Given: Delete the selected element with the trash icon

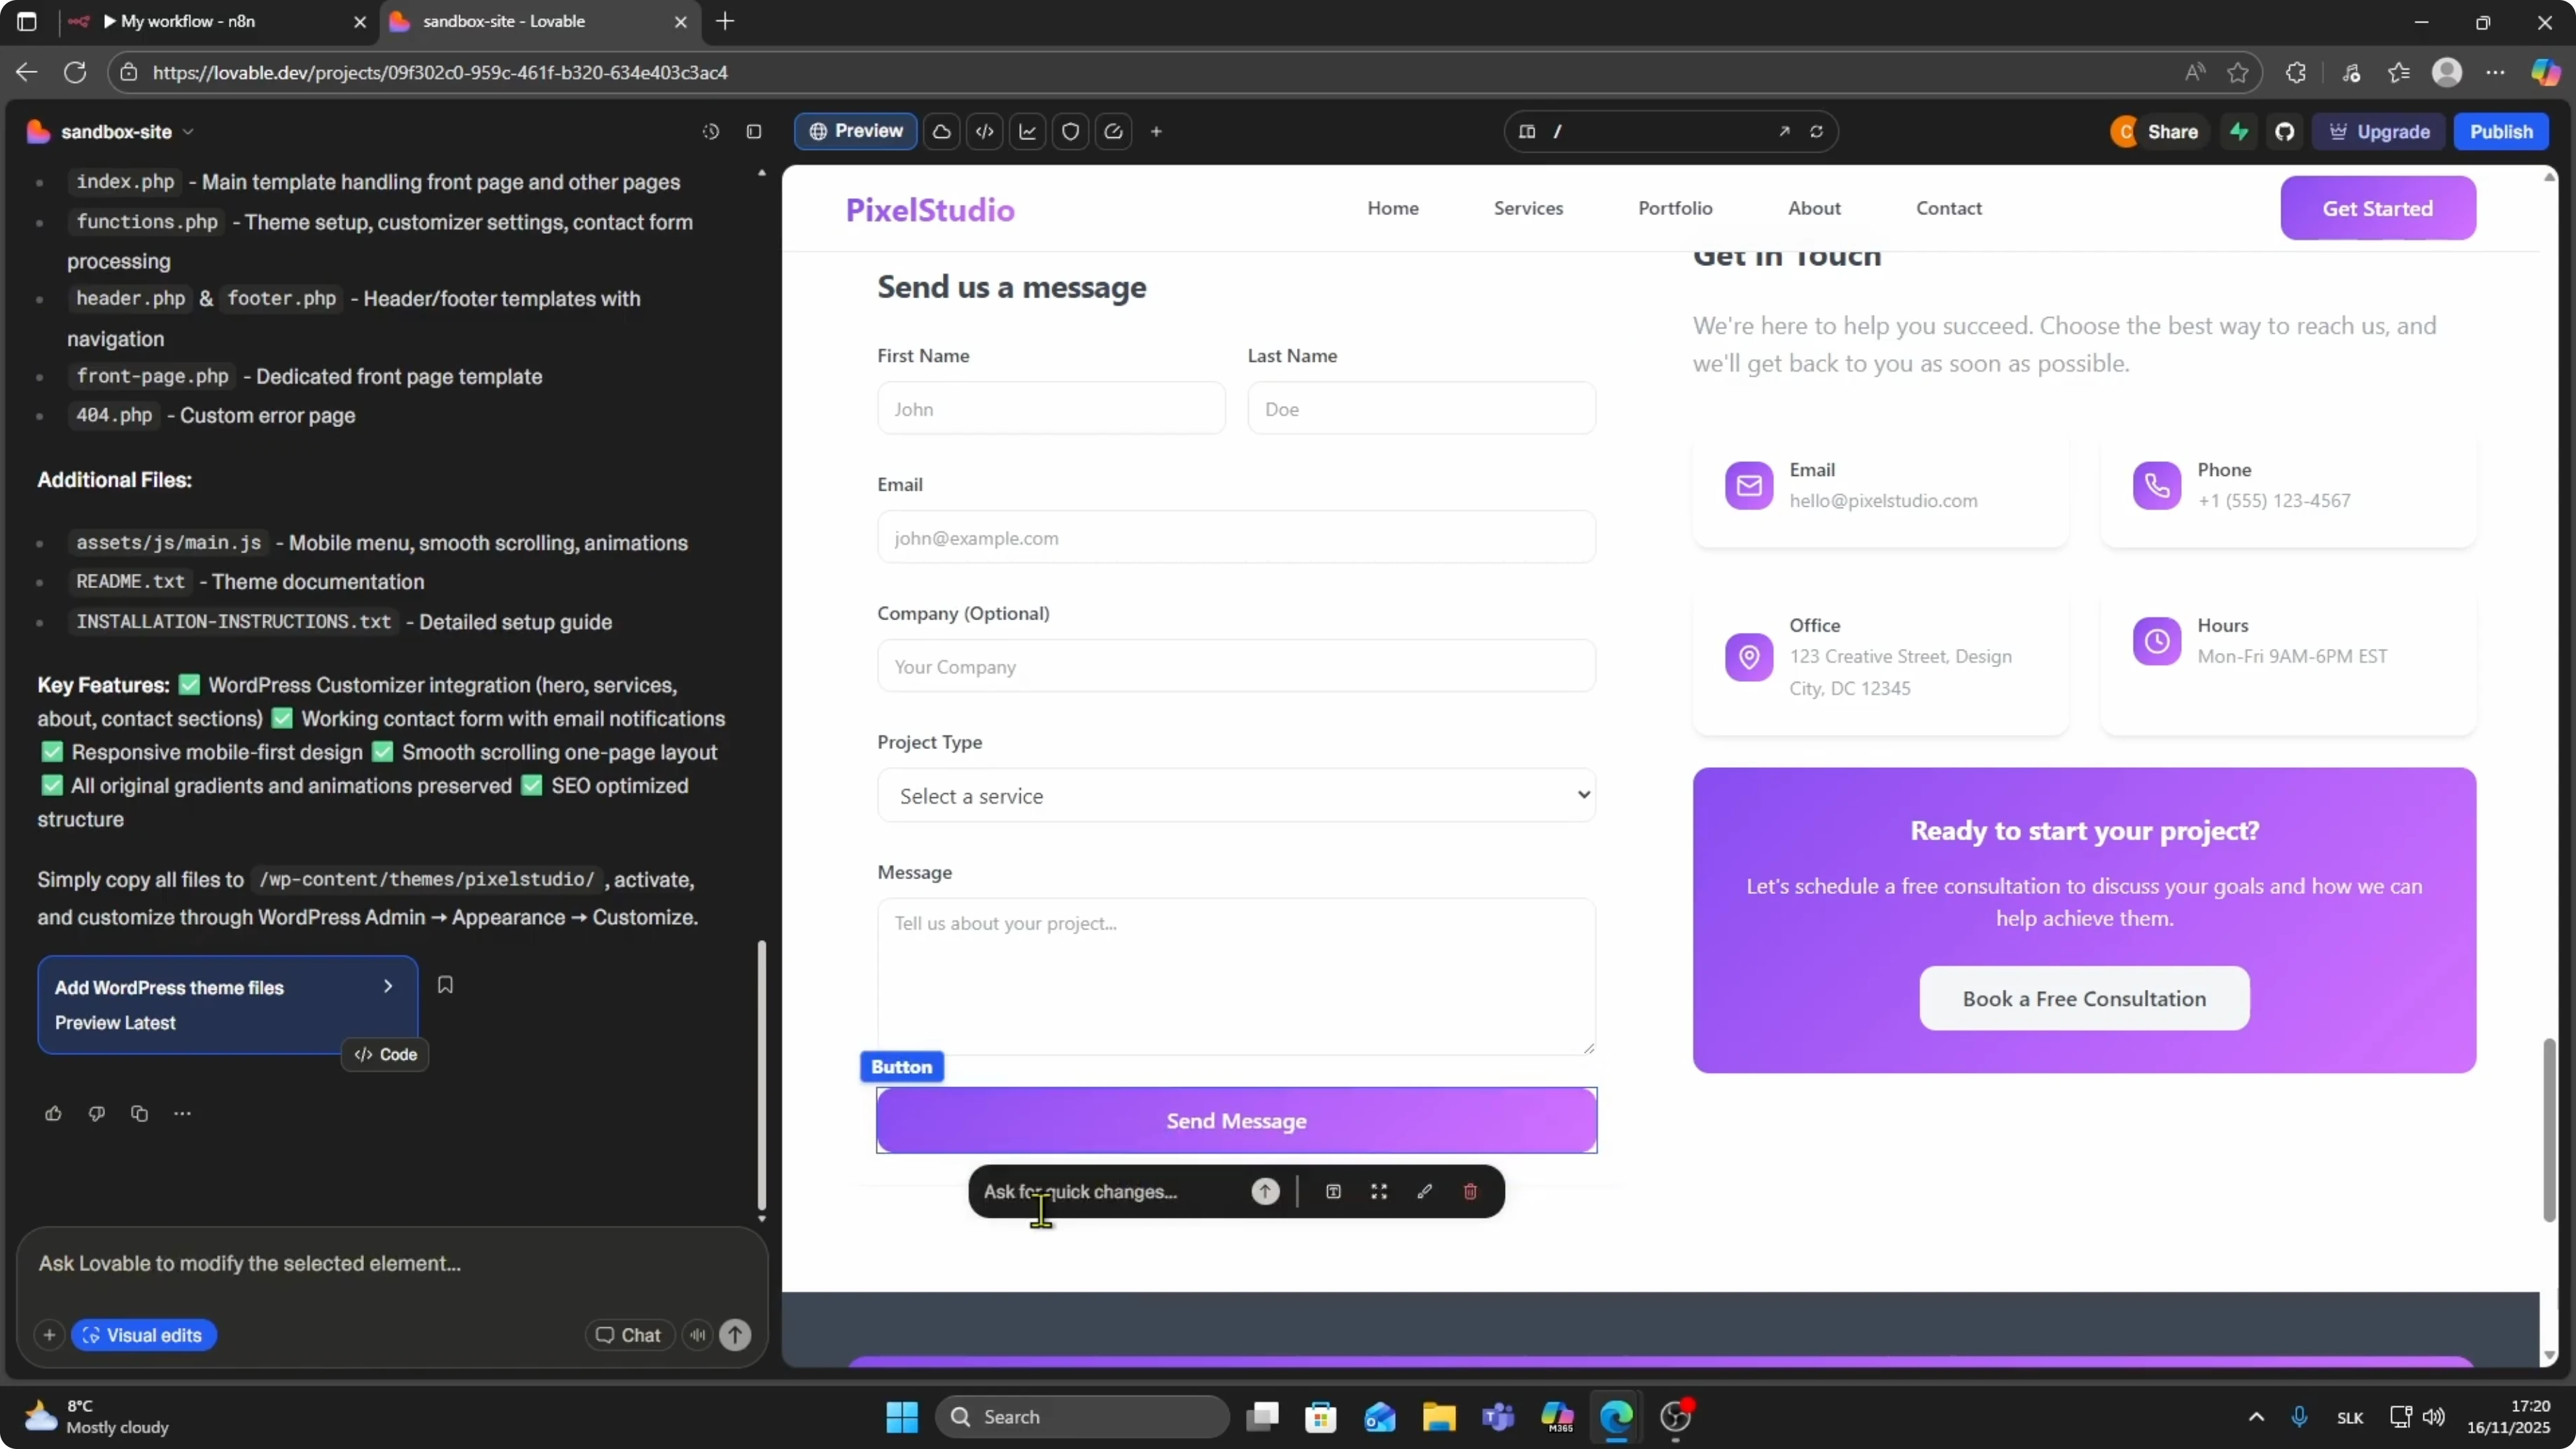Looking at the screenshot, I should (1470, 1191).
